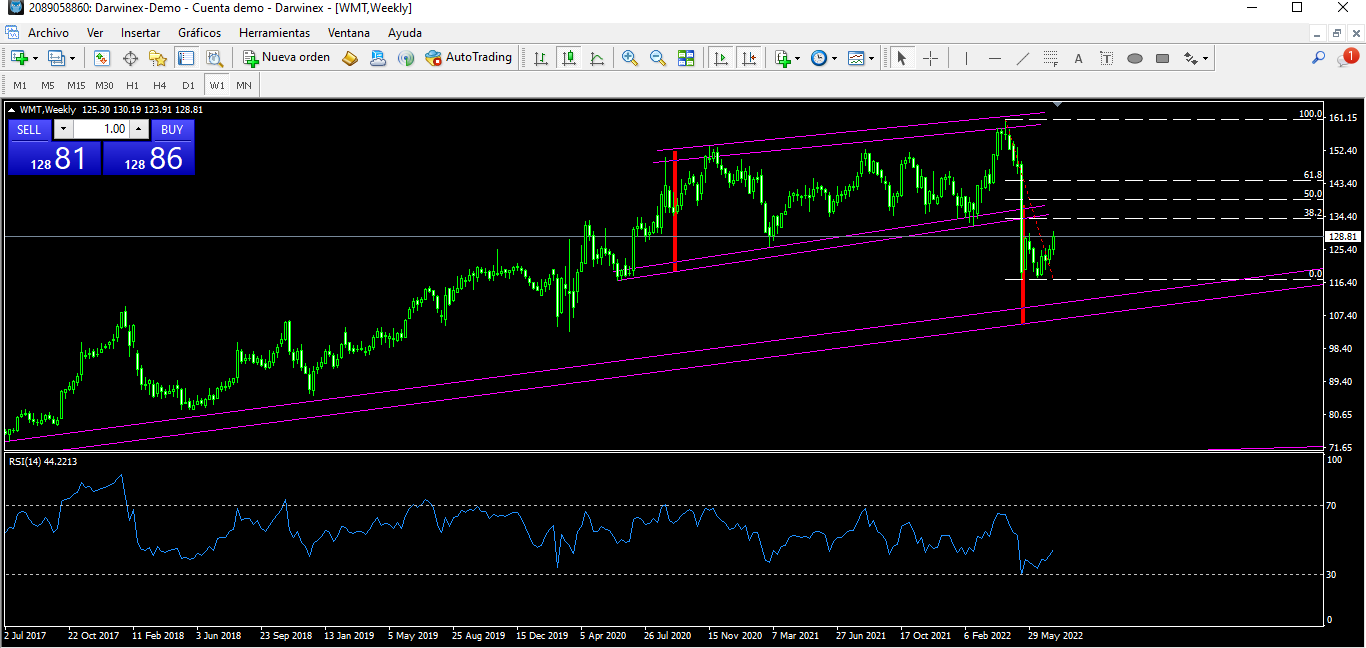Open the Insertar menu
This screenshot has height=648, width=1366.
140,33
